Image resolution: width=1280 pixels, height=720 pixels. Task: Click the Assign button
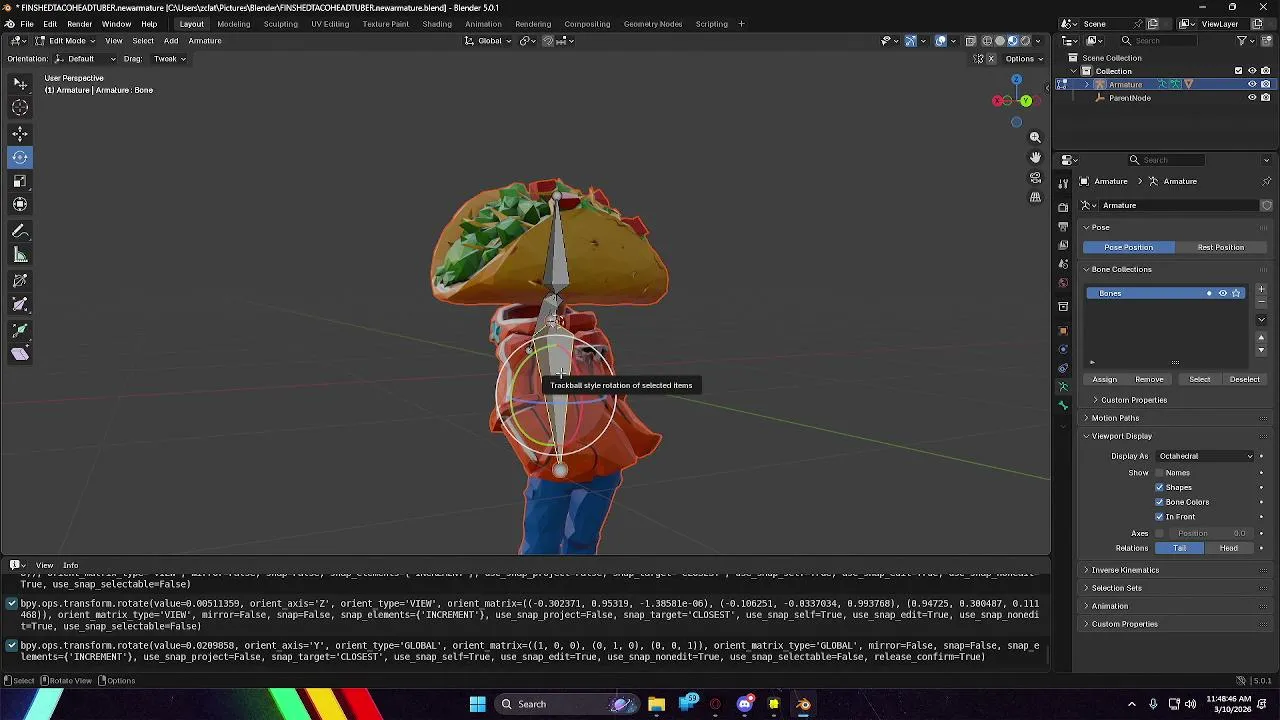click(x=1105, y=380)
